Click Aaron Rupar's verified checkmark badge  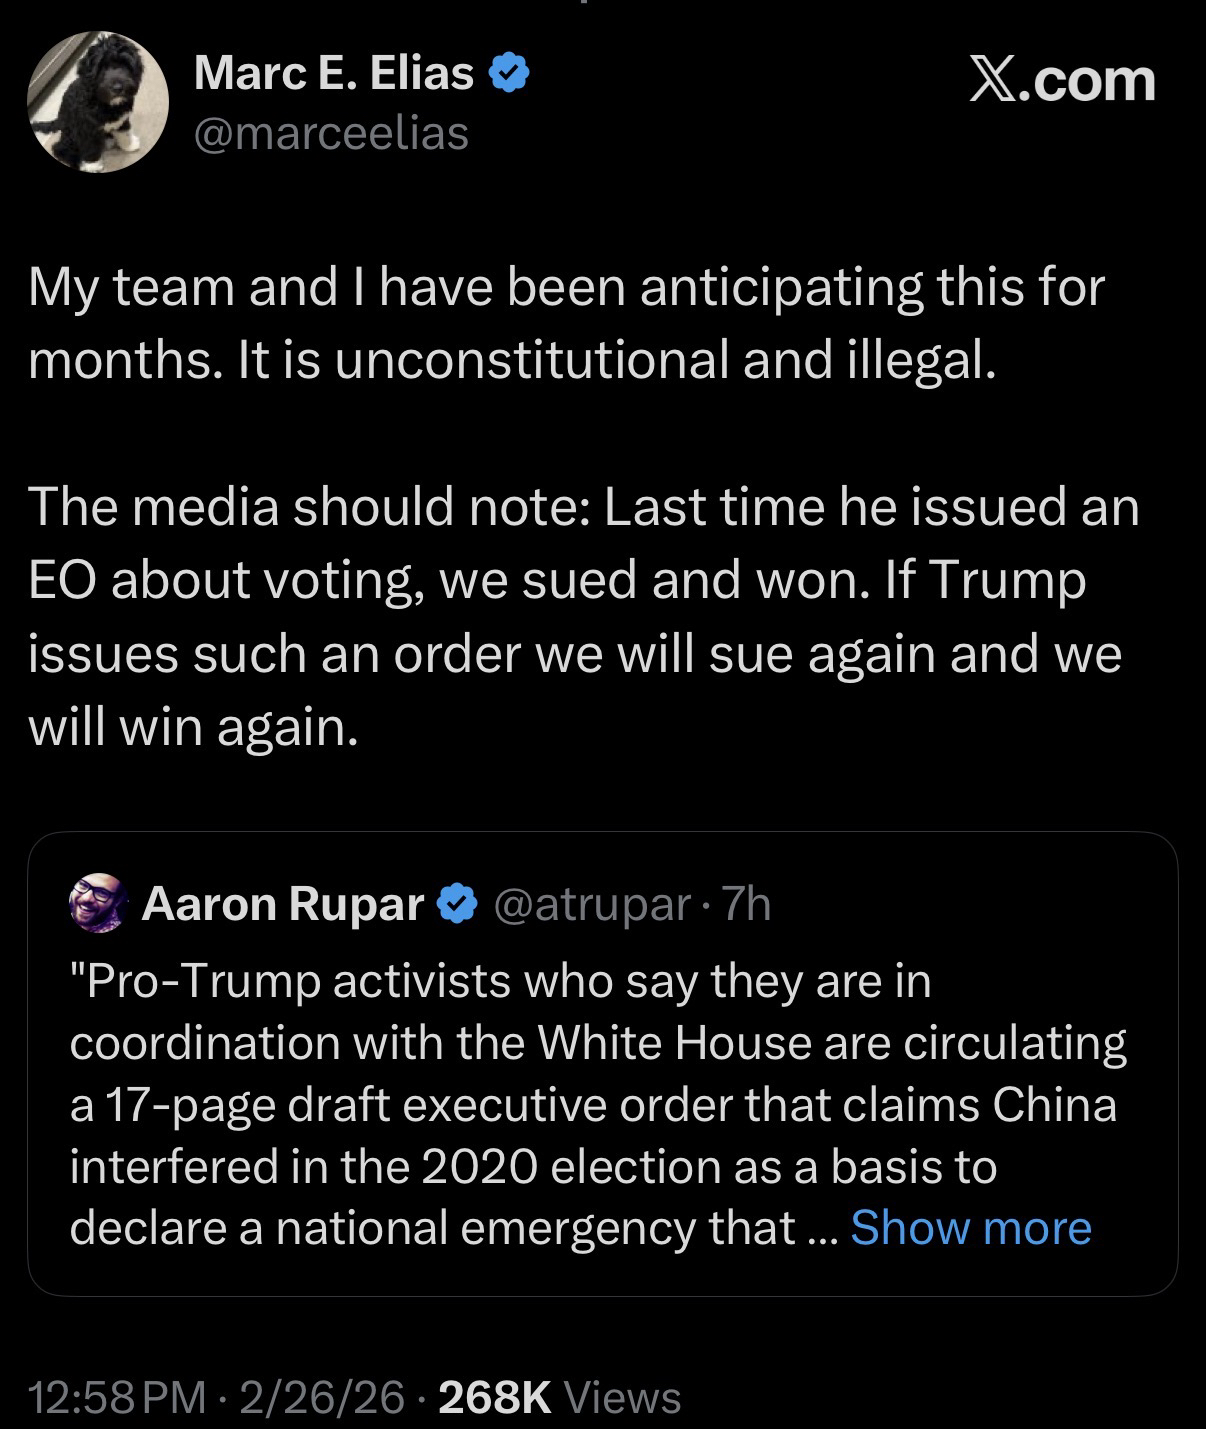pos(458,904)
